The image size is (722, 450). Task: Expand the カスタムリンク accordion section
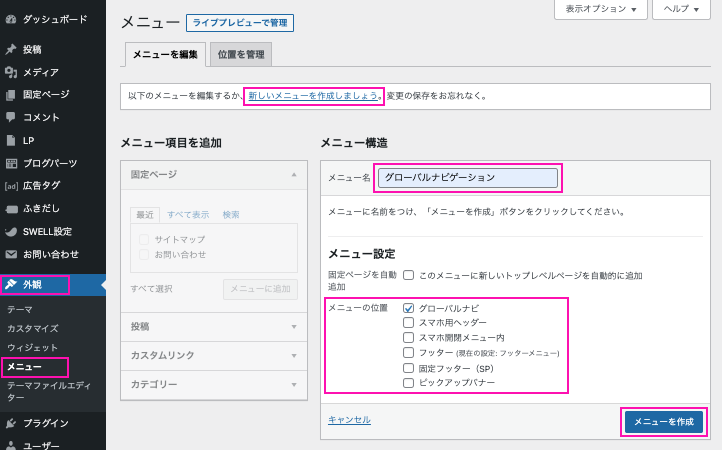click(214, 356)
